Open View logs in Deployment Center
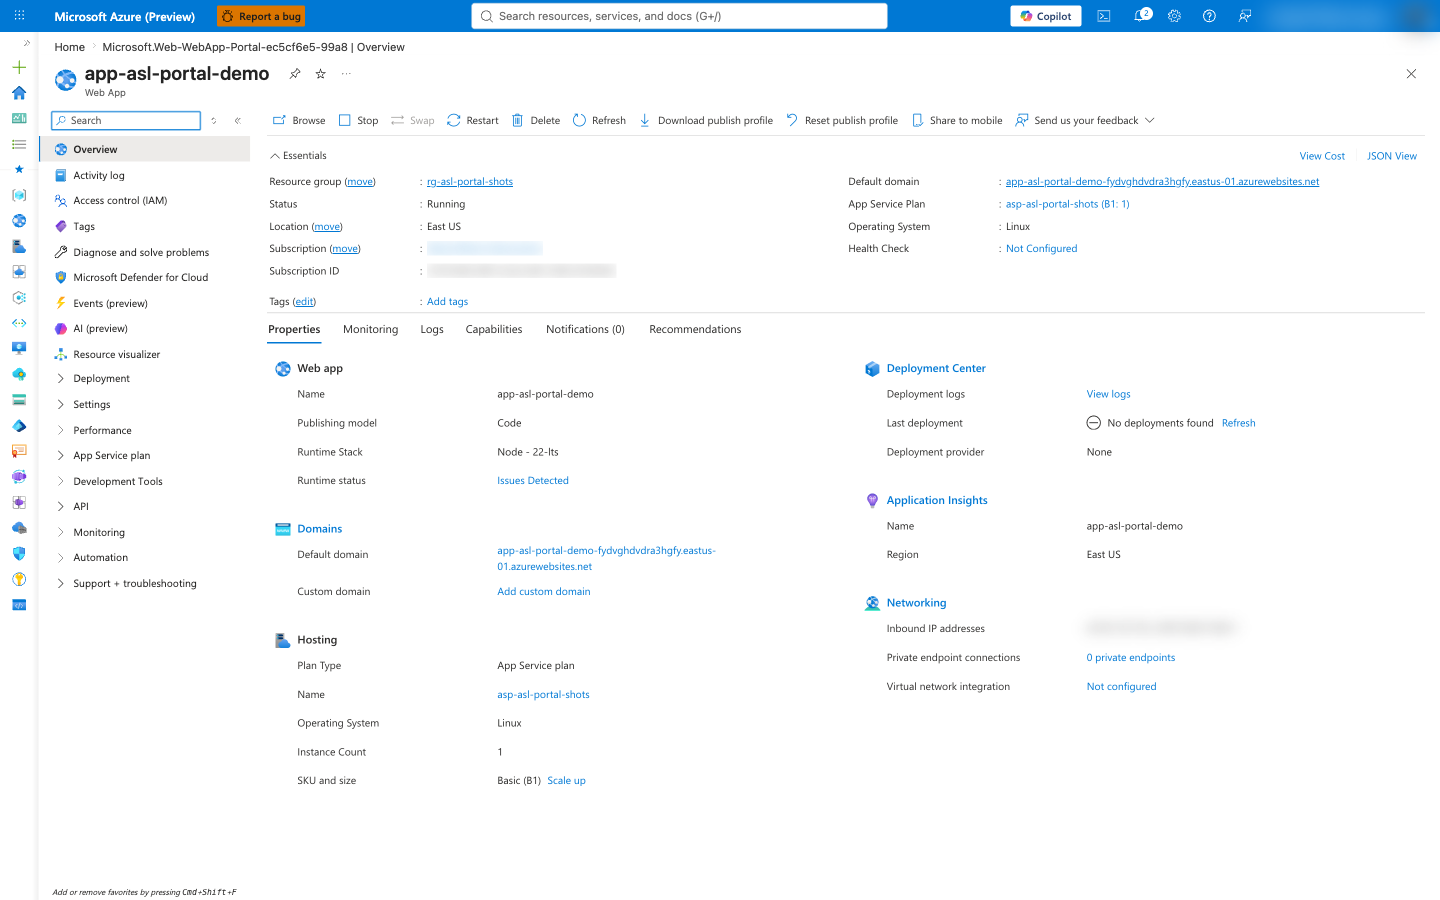This screenshot has height=900, width=1440. pos(1108,394)
